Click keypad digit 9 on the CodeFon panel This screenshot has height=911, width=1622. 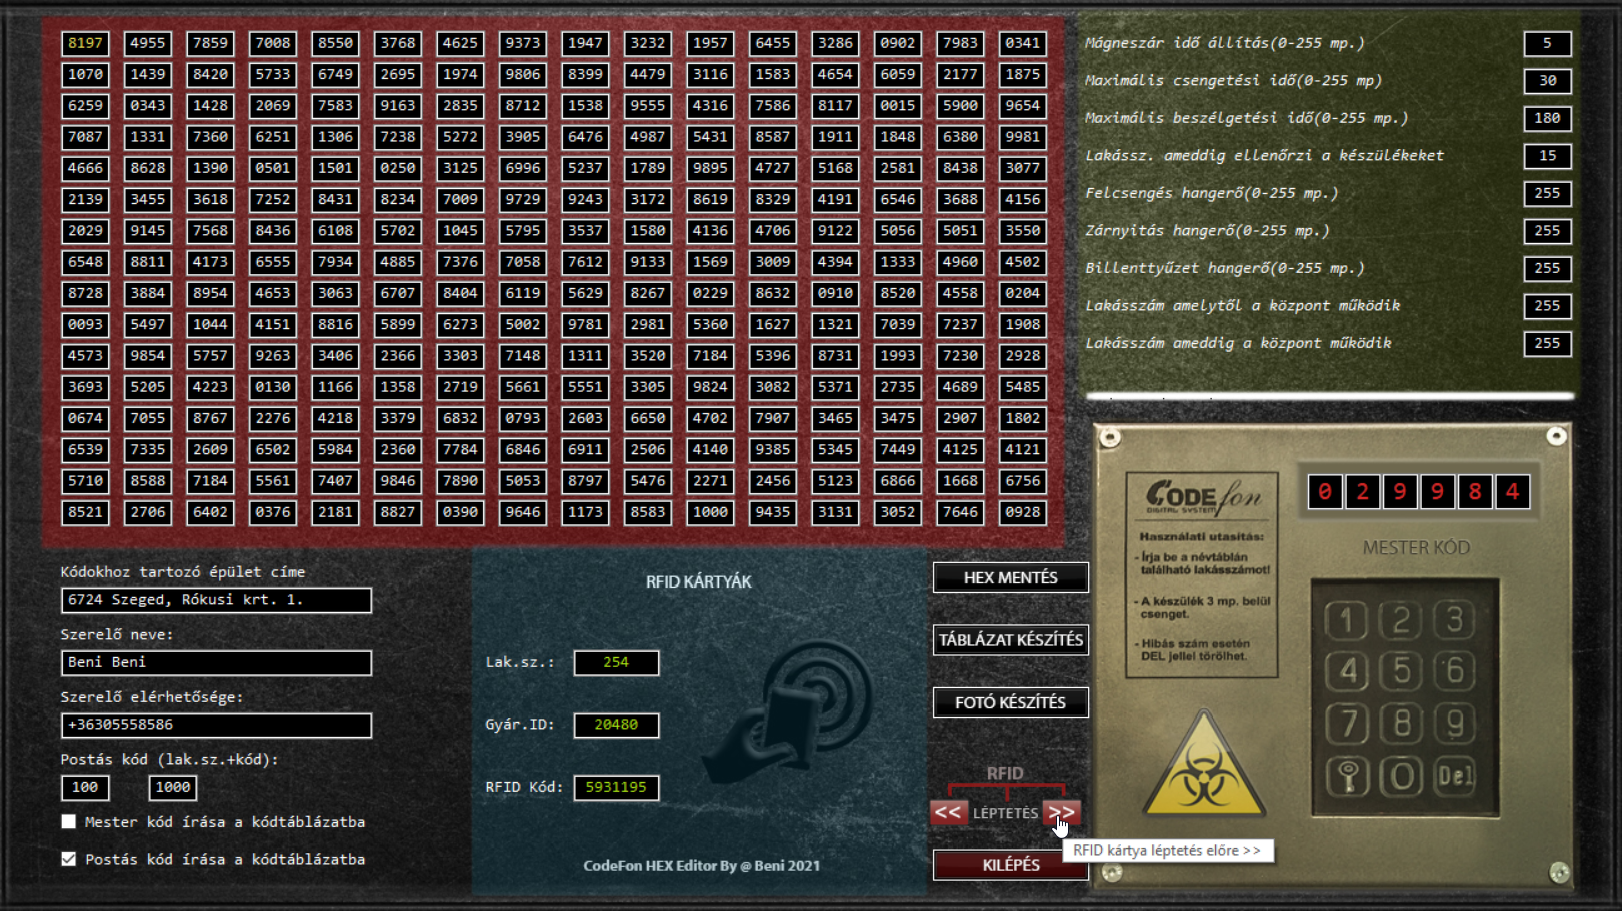tap(1455, 723)
